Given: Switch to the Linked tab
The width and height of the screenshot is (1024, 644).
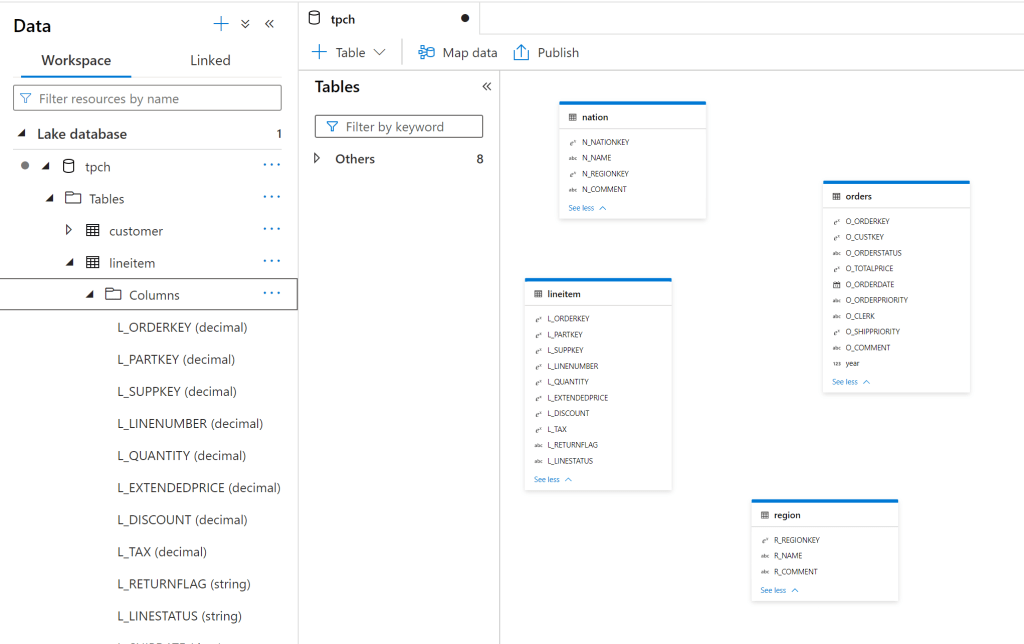Looking at the screenshot, I should [x=209, y=60].
